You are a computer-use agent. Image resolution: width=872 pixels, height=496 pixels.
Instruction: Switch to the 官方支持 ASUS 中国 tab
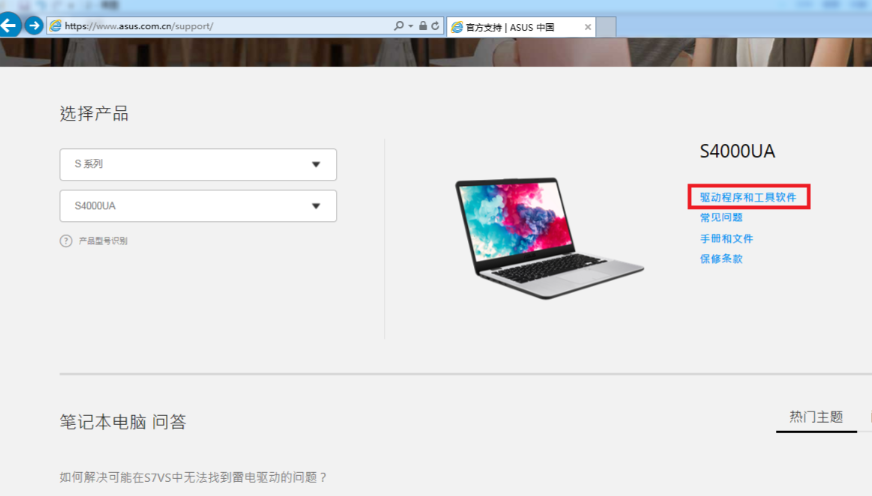coord(515,27)
